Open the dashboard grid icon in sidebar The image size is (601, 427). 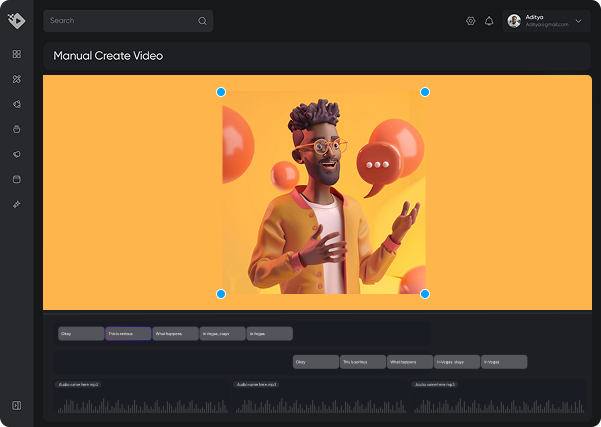click(17, 54)
